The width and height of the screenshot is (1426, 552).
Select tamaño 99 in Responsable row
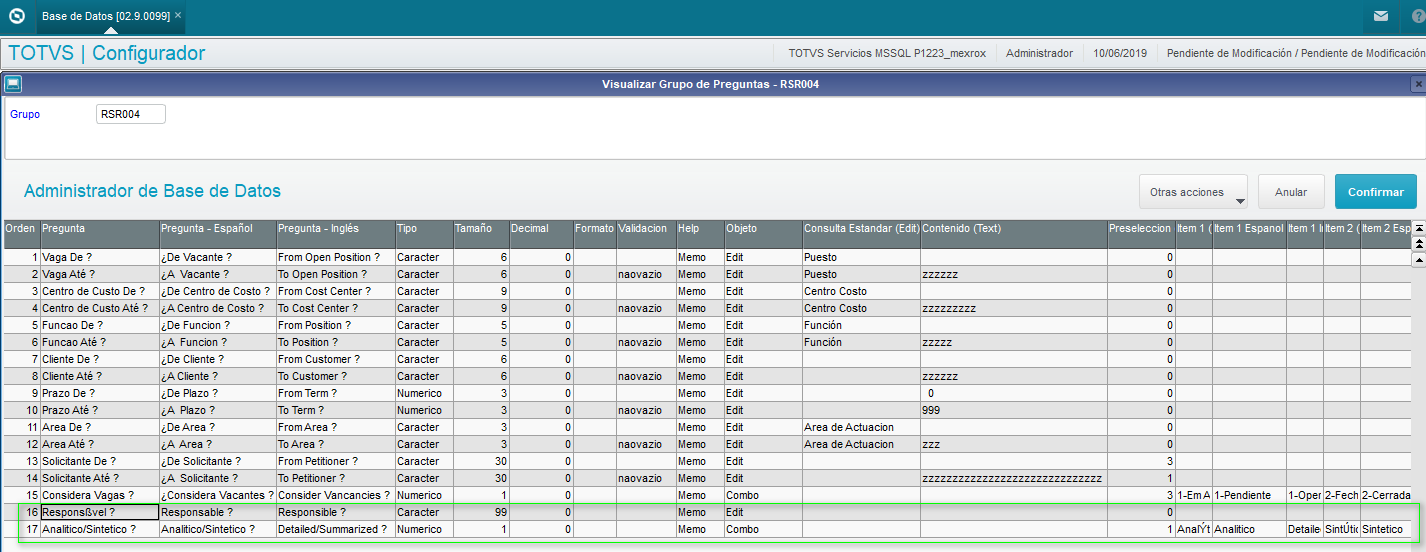[480, 512]
